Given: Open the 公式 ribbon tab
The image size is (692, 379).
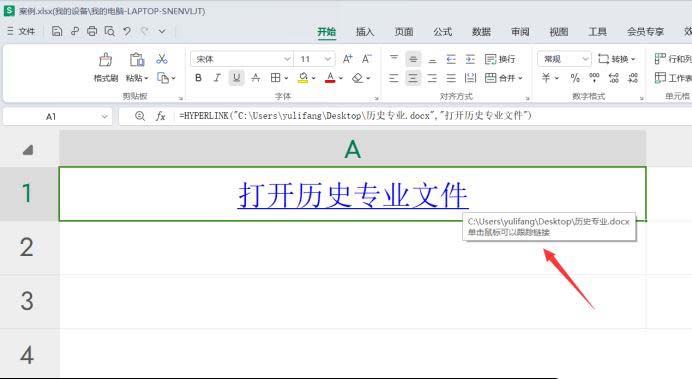Looking at the screenshot, I should [442, 32].
